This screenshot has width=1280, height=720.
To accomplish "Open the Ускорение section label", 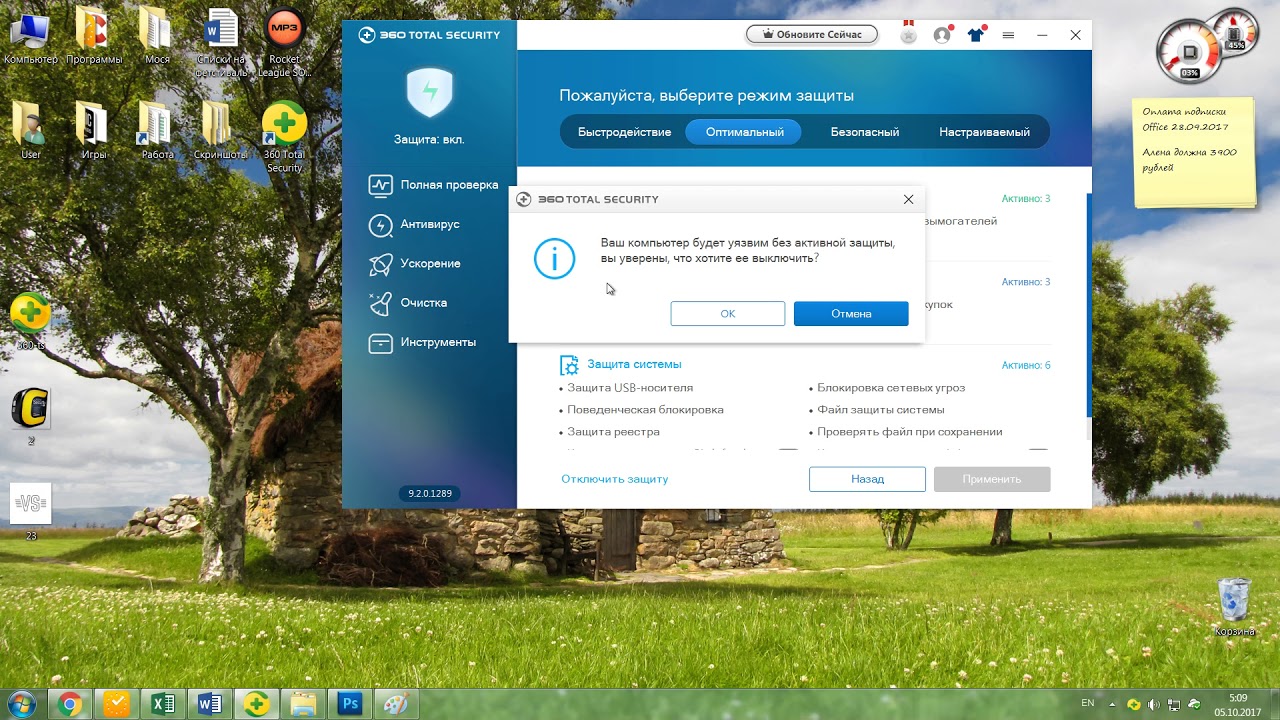I will 430,264.
